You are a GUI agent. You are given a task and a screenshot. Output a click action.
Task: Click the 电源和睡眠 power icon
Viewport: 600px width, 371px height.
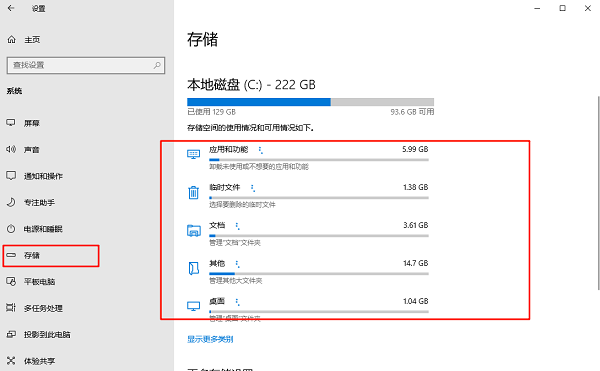(x=11, y=229)
